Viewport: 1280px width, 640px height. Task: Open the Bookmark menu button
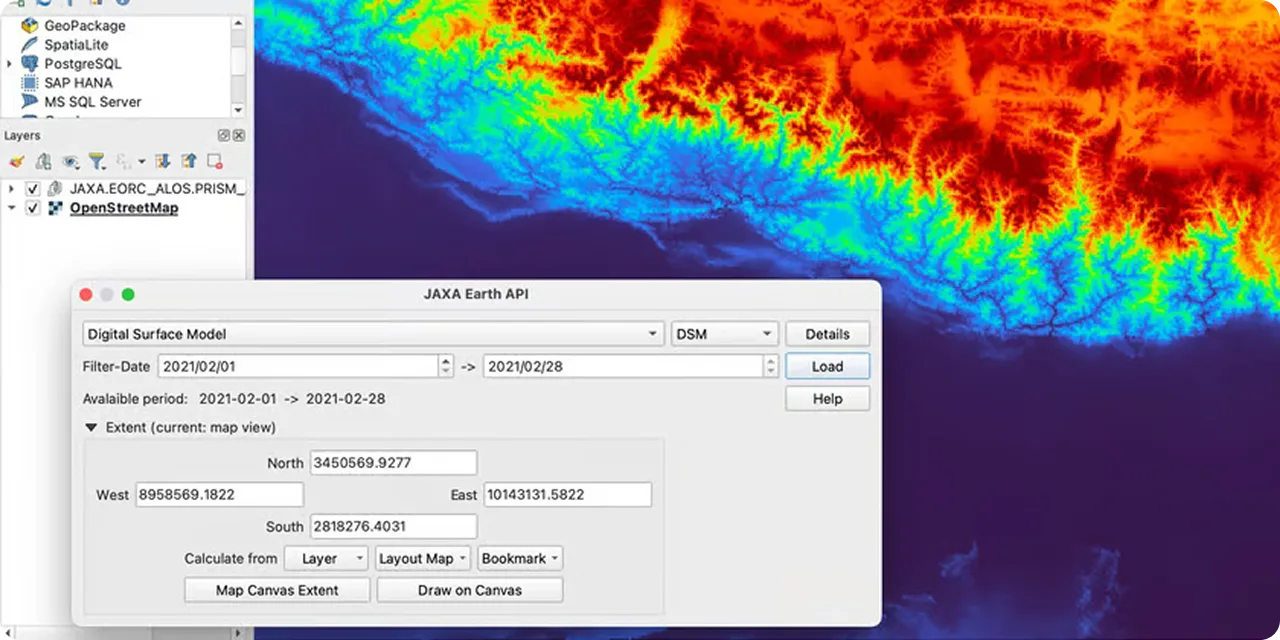point(520,558)
